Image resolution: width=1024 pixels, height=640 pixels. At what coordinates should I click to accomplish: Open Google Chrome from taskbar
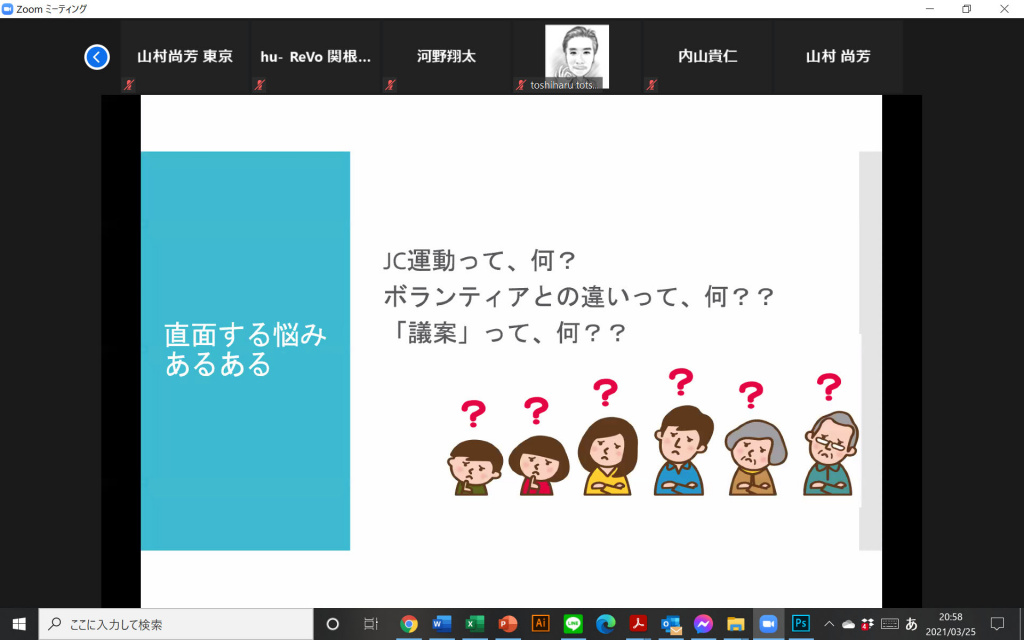point(408,623)
